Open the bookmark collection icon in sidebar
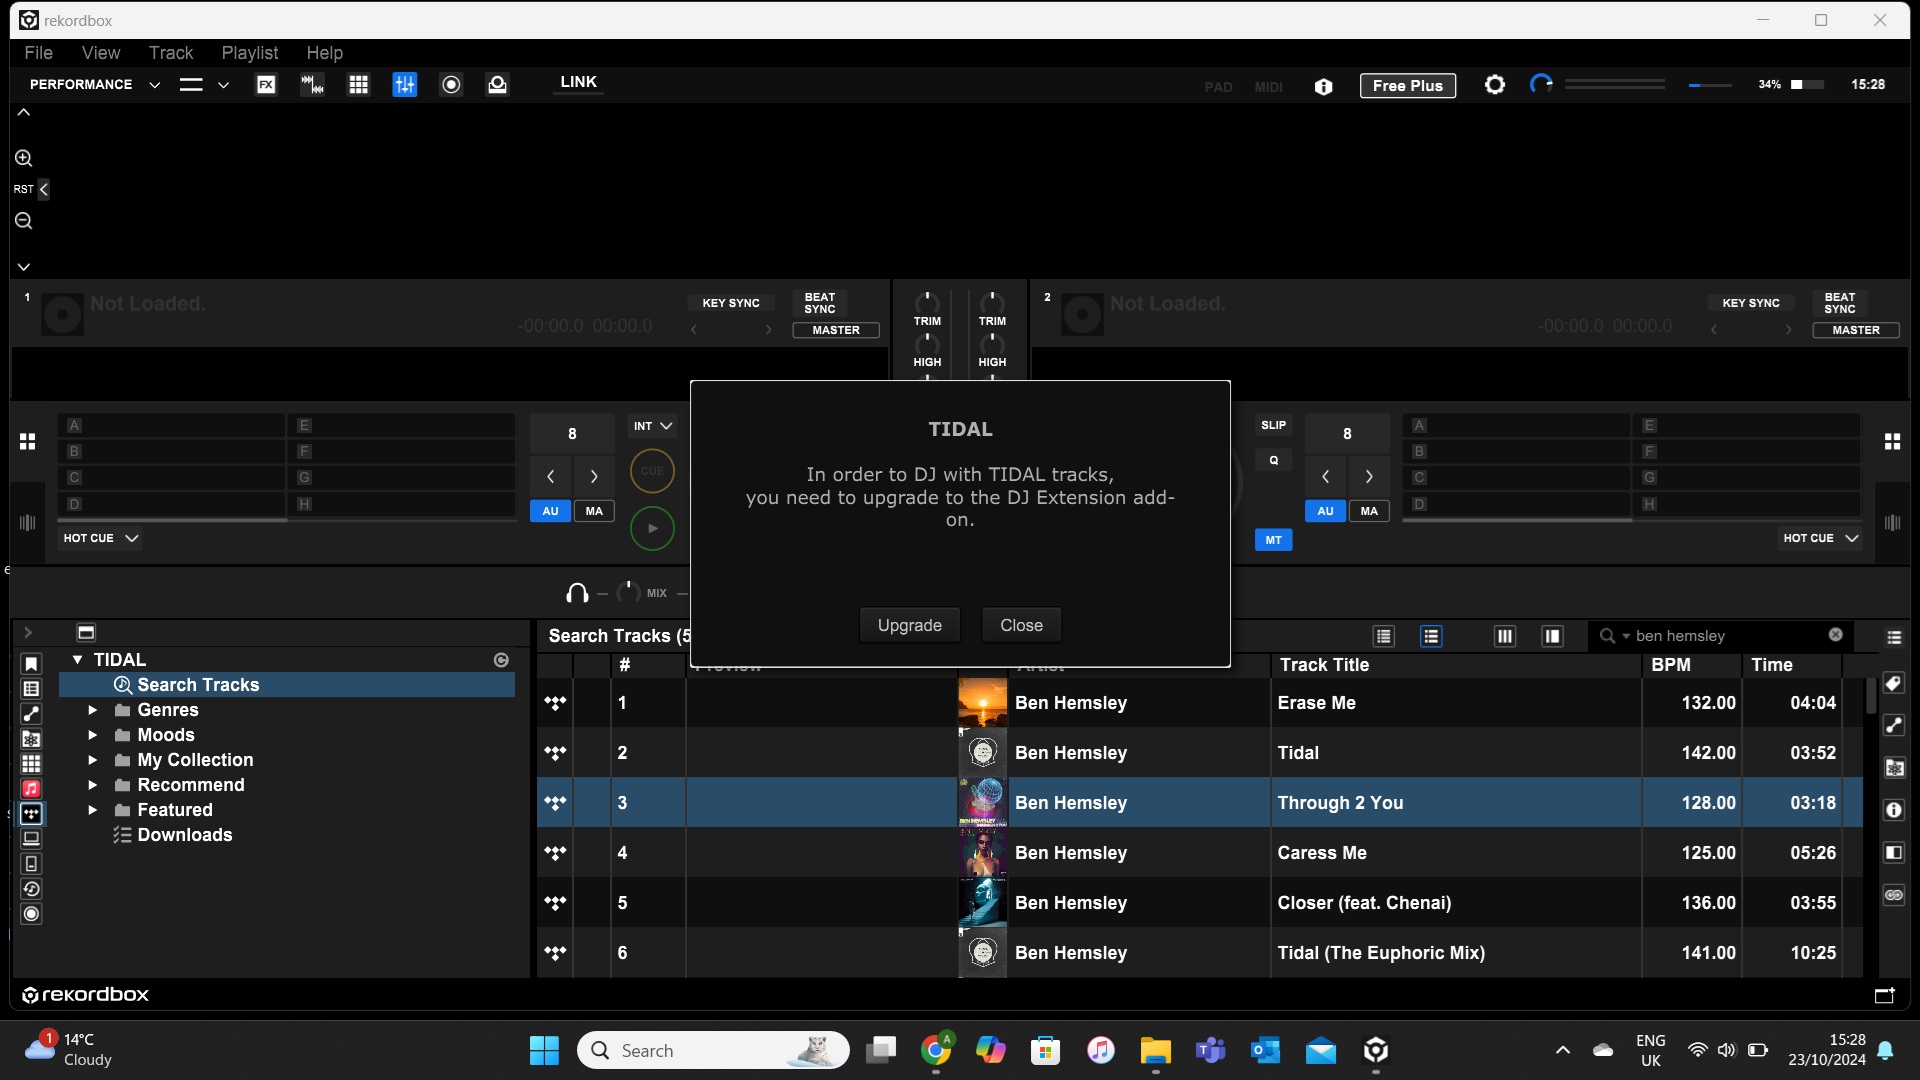This screenshot has width=1920, height=1080. (x=31, y=664)
